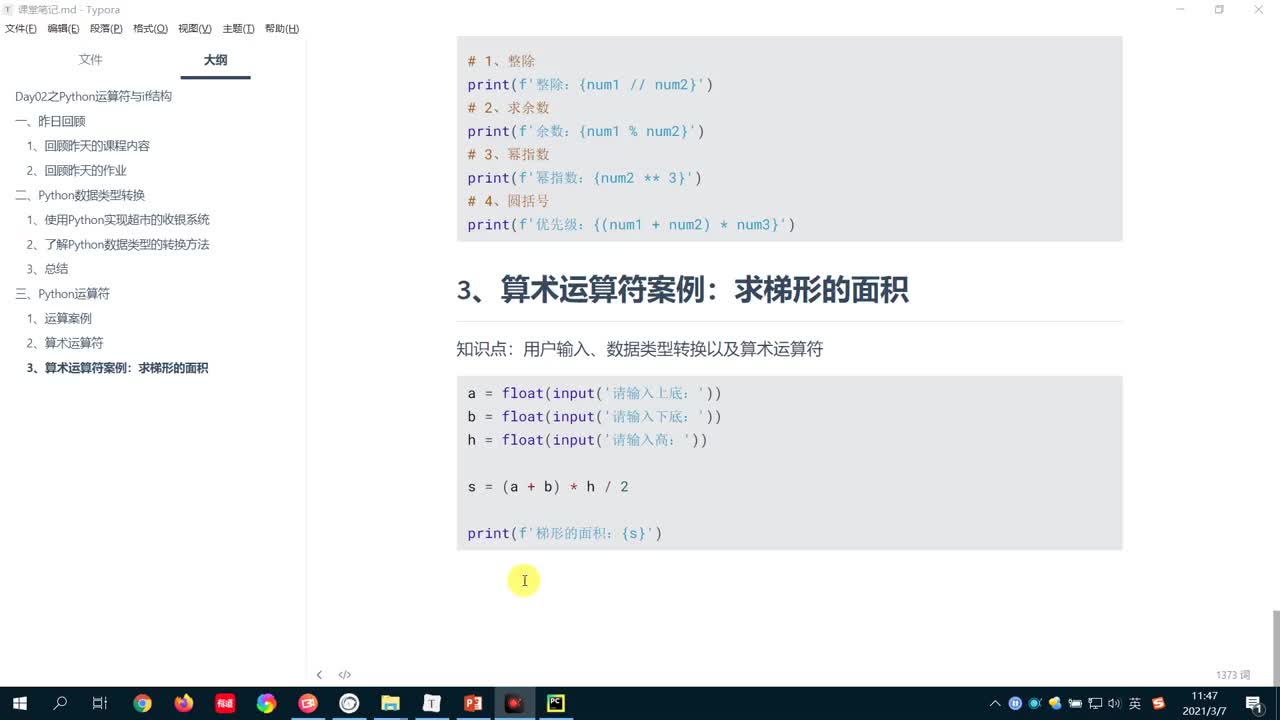Open the network tray icon
The image size is (1280, 720).
pos(1095,703)
